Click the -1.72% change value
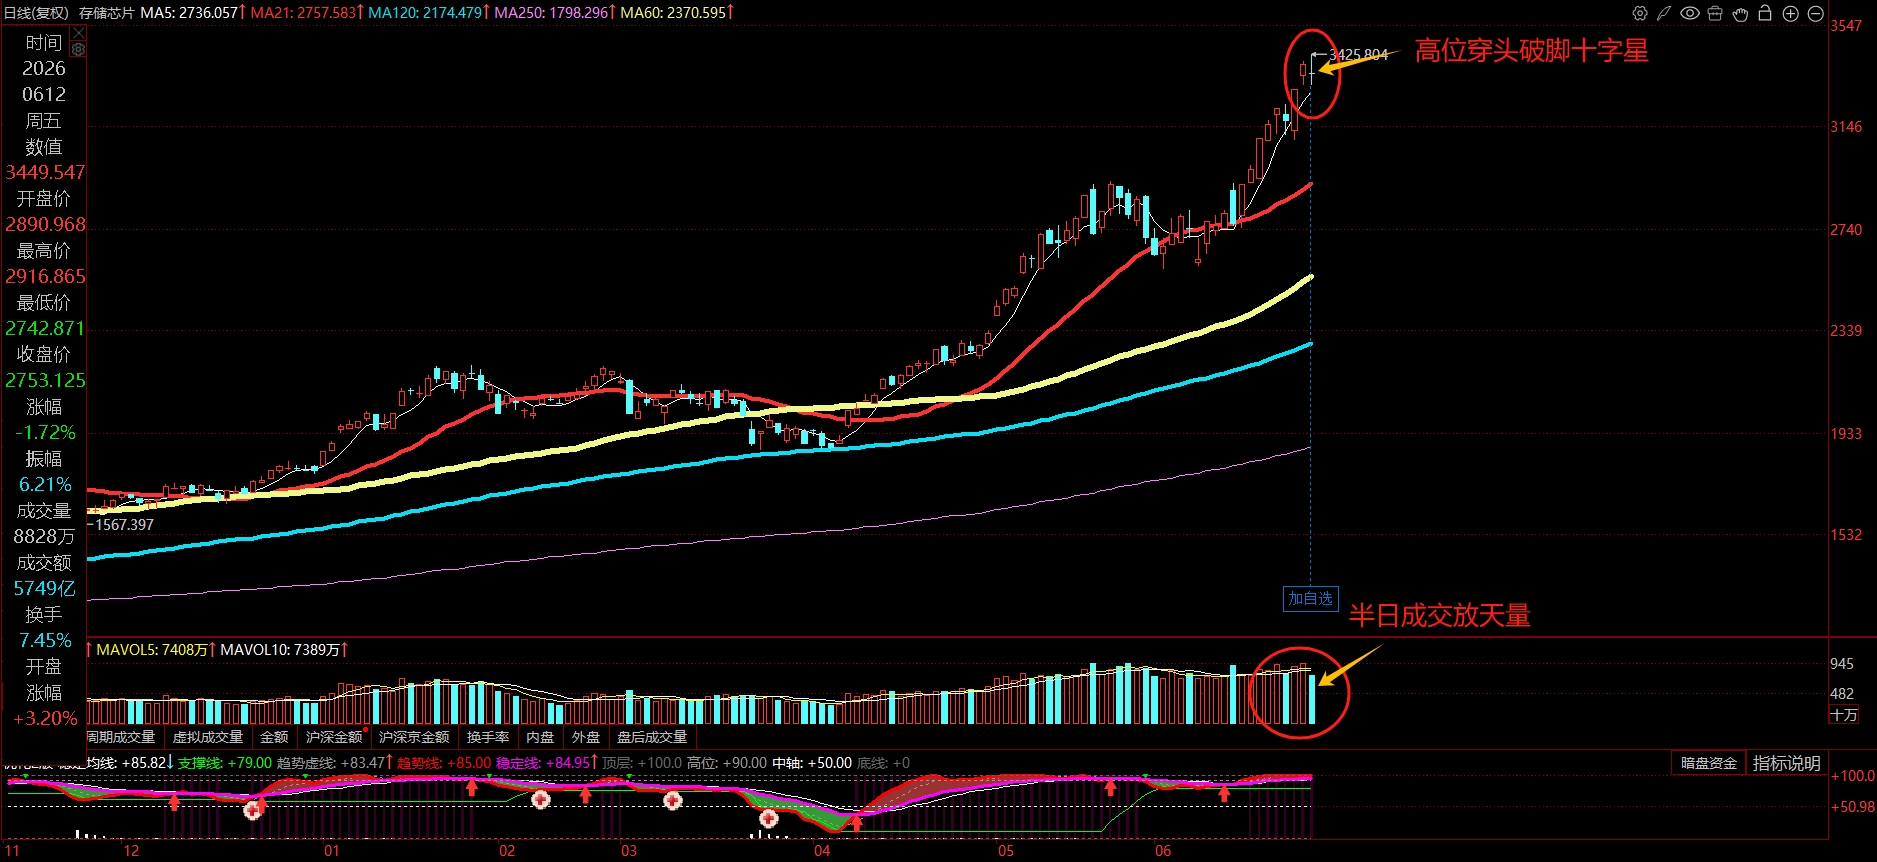1877x862 pixels. (x=45, y=432)
